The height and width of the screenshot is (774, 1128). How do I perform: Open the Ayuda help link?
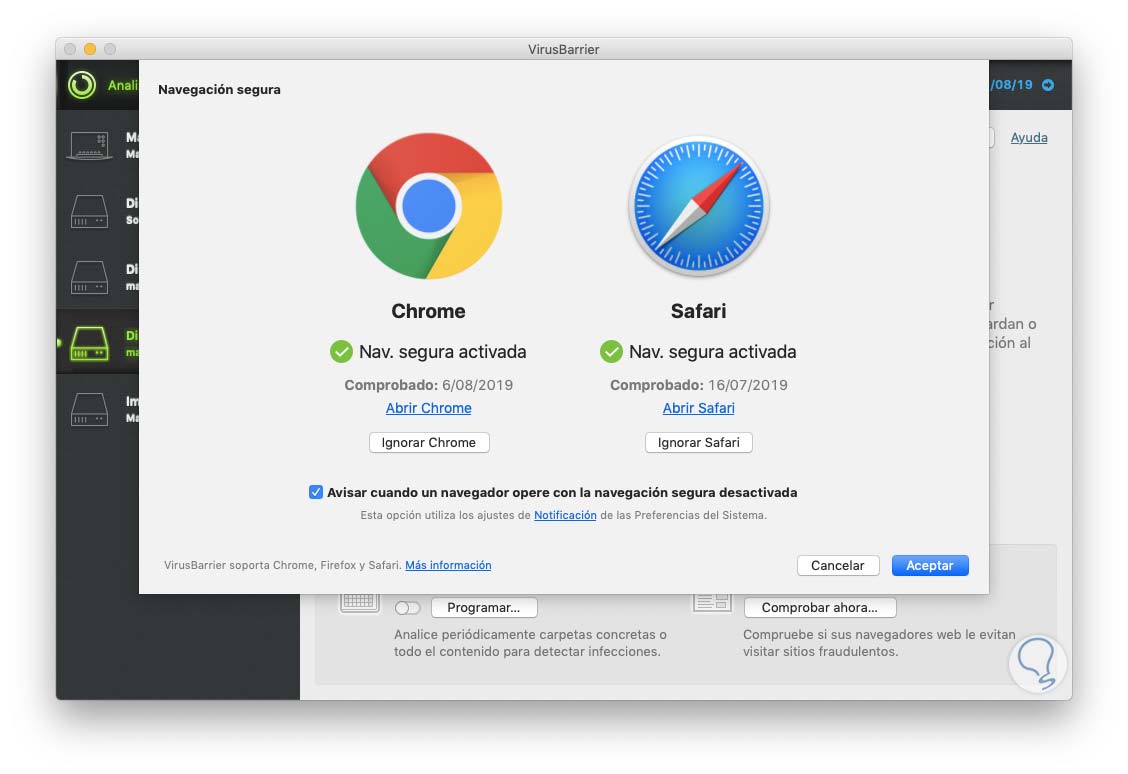pos(1029,137)
